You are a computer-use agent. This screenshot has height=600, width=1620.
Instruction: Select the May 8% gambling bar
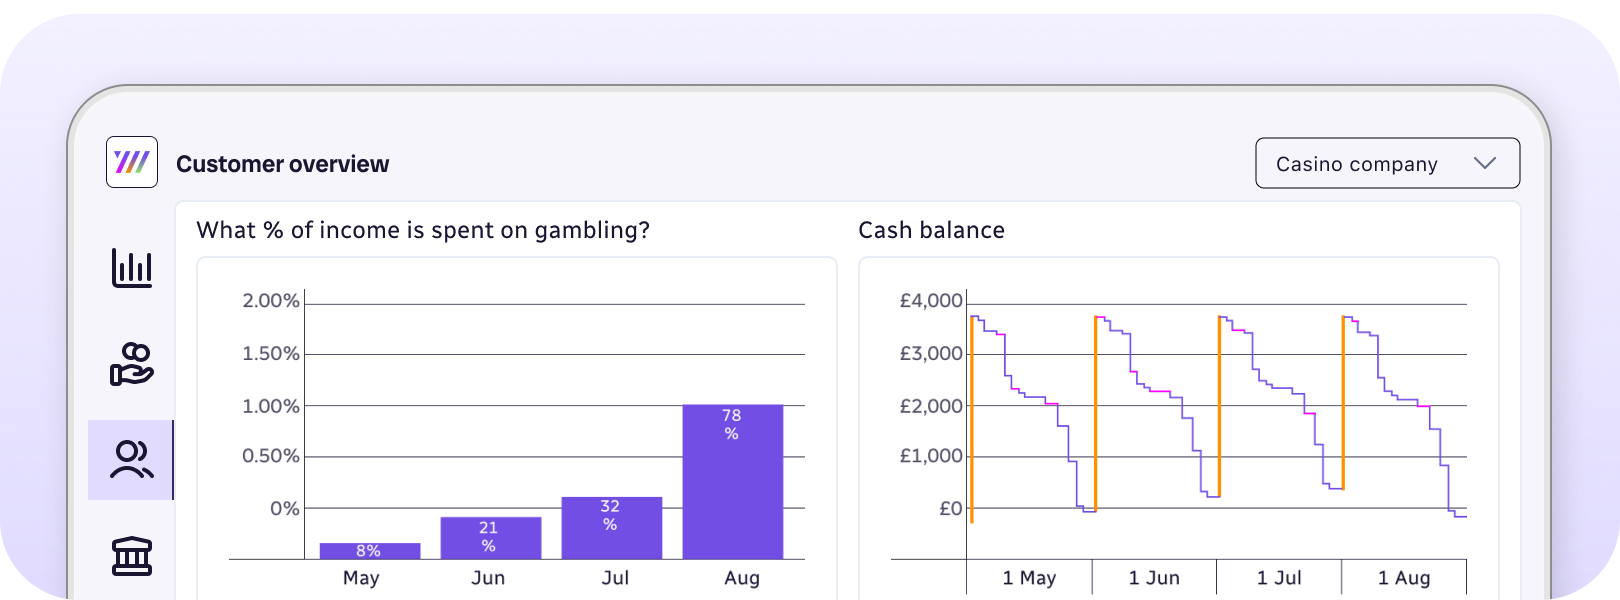click(x=369, y=551)
